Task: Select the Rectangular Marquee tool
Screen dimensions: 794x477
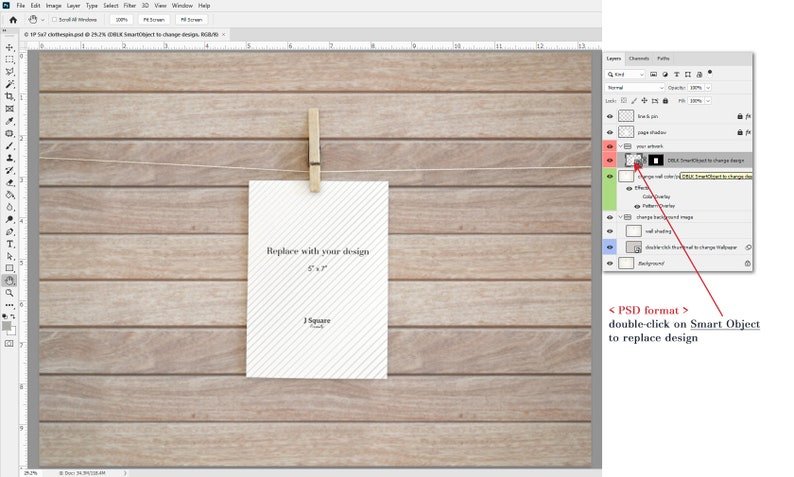Action: [9, 59]
